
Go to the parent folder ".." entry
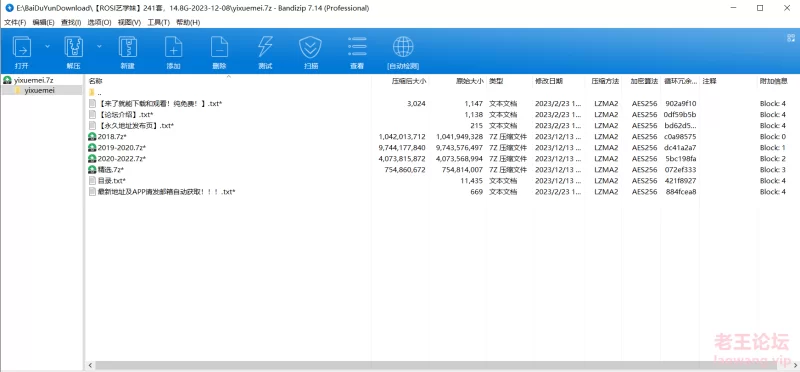(x=99, y=93)
